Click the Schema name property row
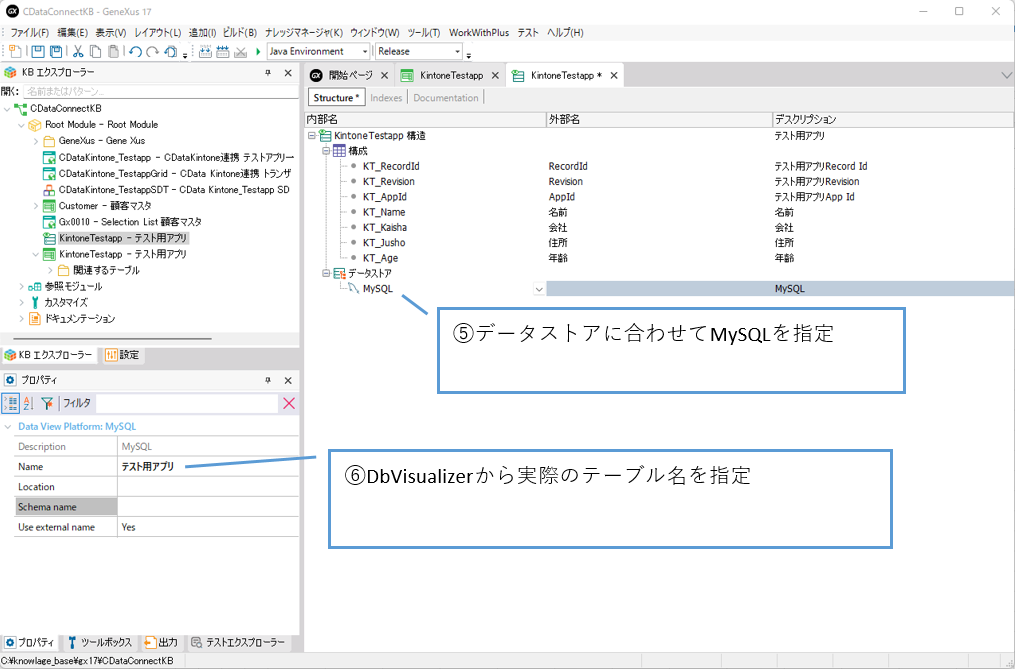 pos(157,507)
